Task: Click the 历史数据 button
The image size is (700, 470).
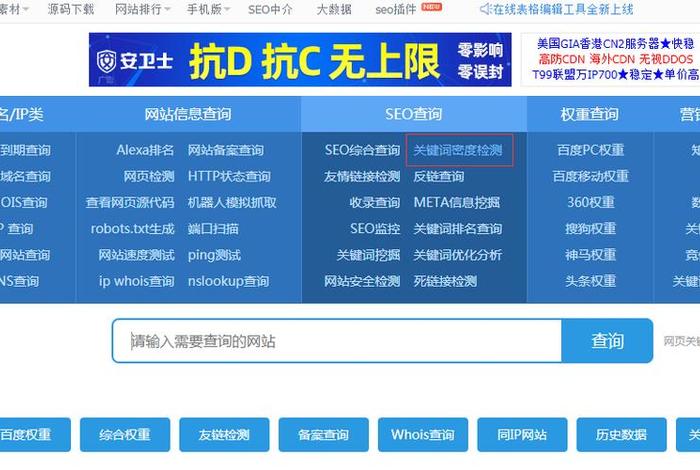Action: (621, 435)
